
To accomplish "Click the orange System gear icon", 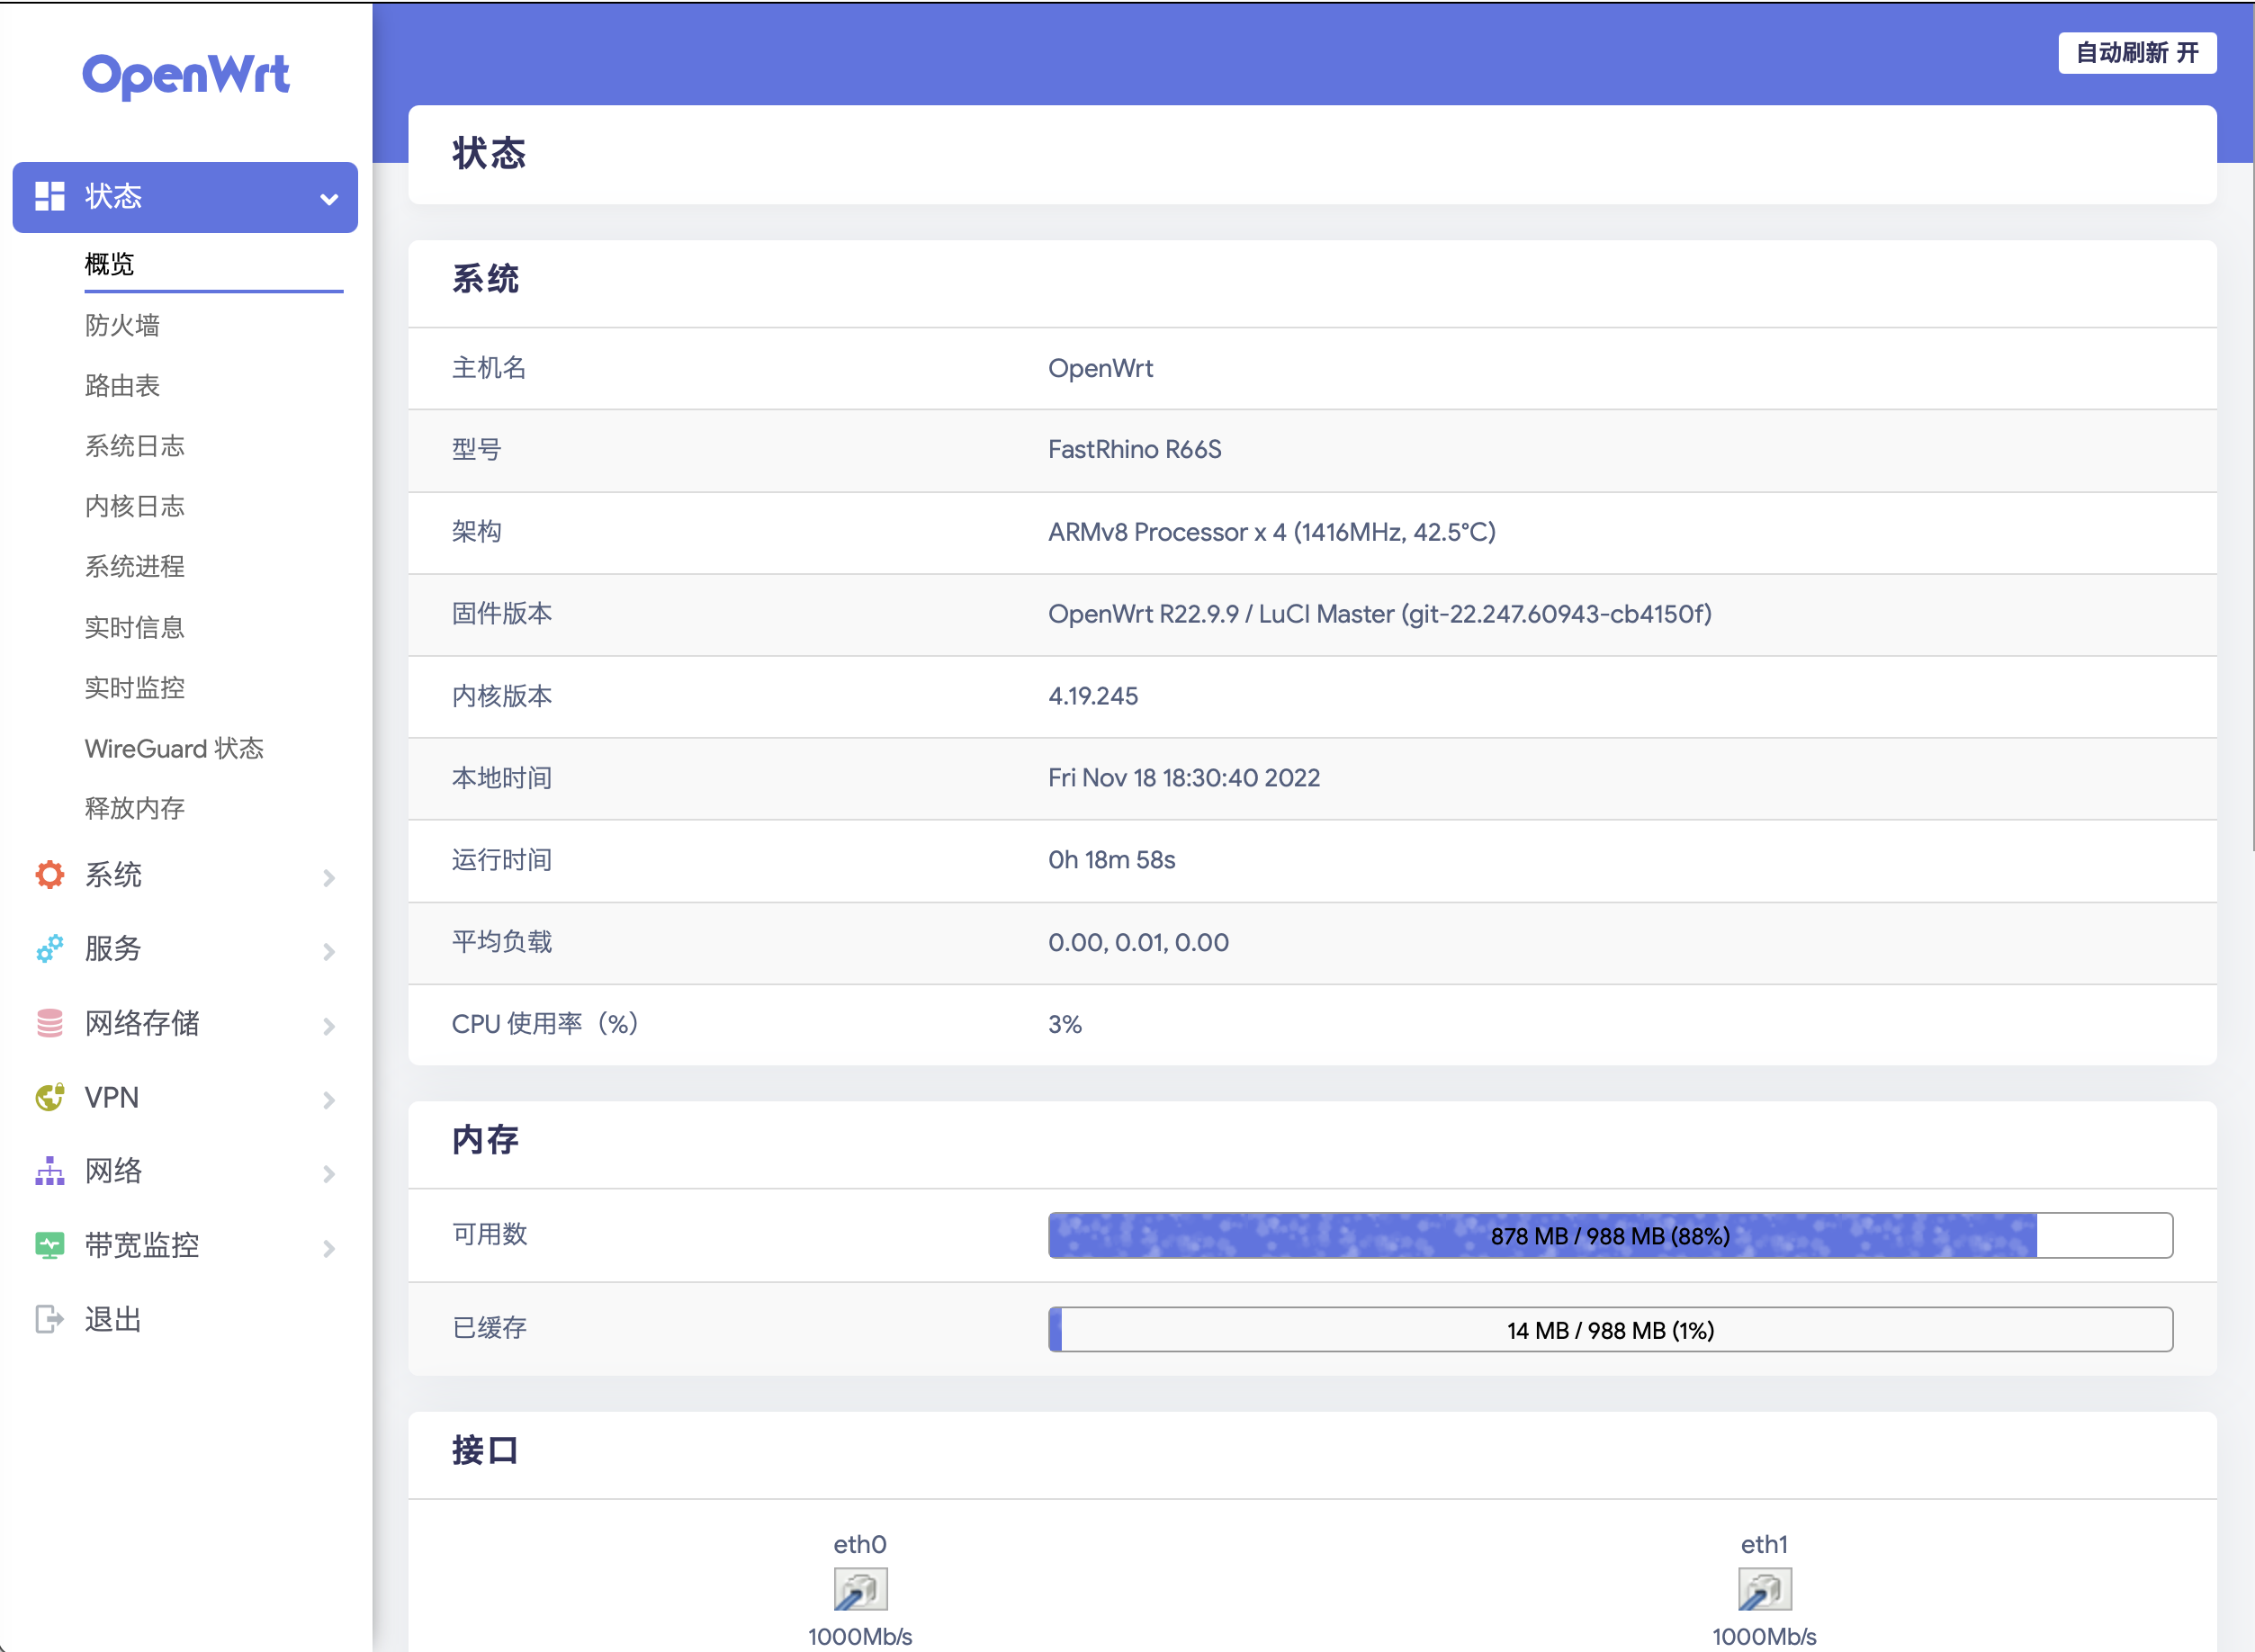I will (49, 875).
